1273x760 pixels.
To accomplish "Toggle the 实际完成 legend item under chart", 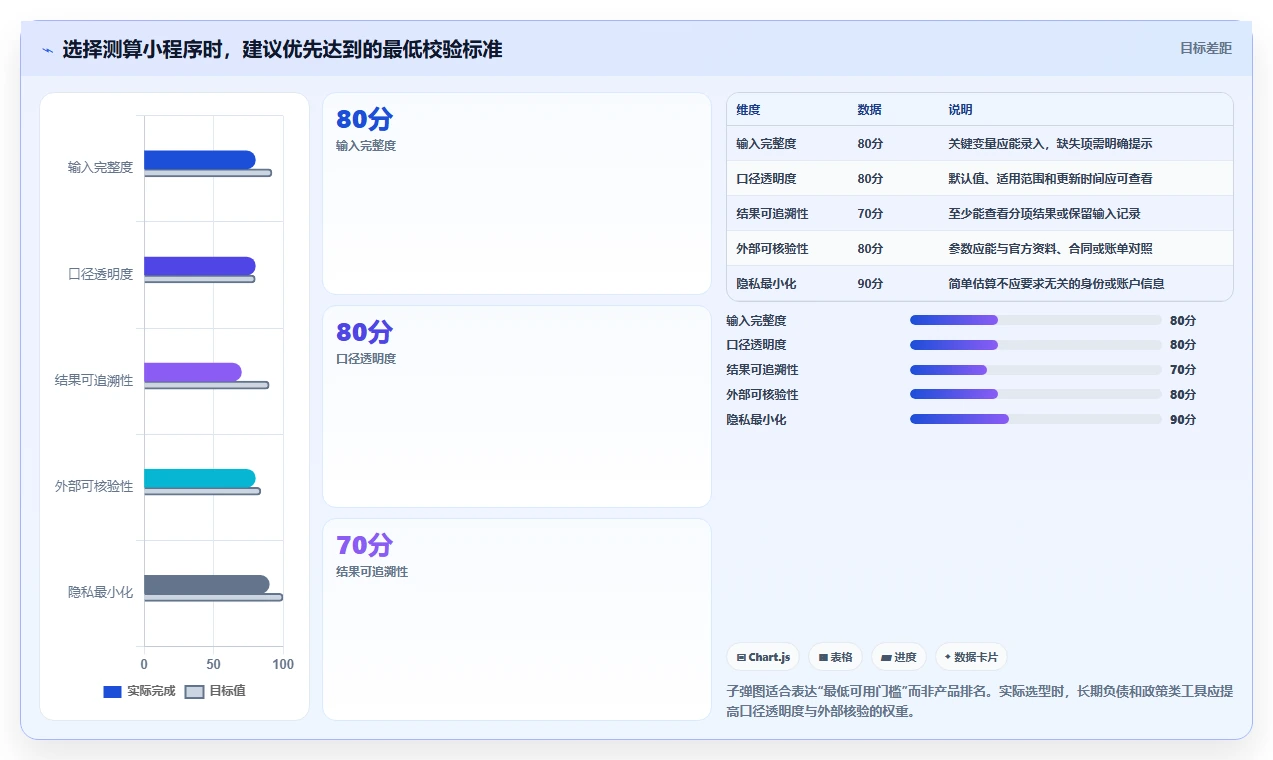I will (x=139, y=691).
